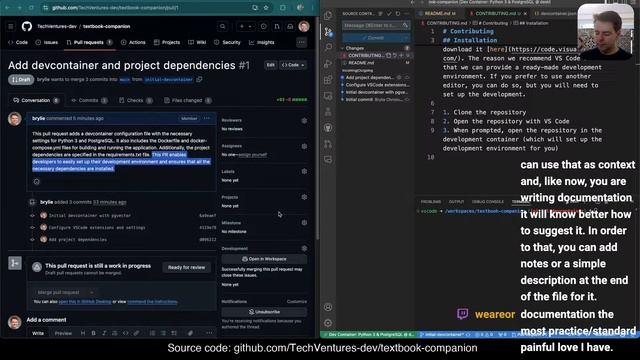Switch to the README.md editor tab
The height and width of the screenshot is (360, 640).
[x=440, y=13]
